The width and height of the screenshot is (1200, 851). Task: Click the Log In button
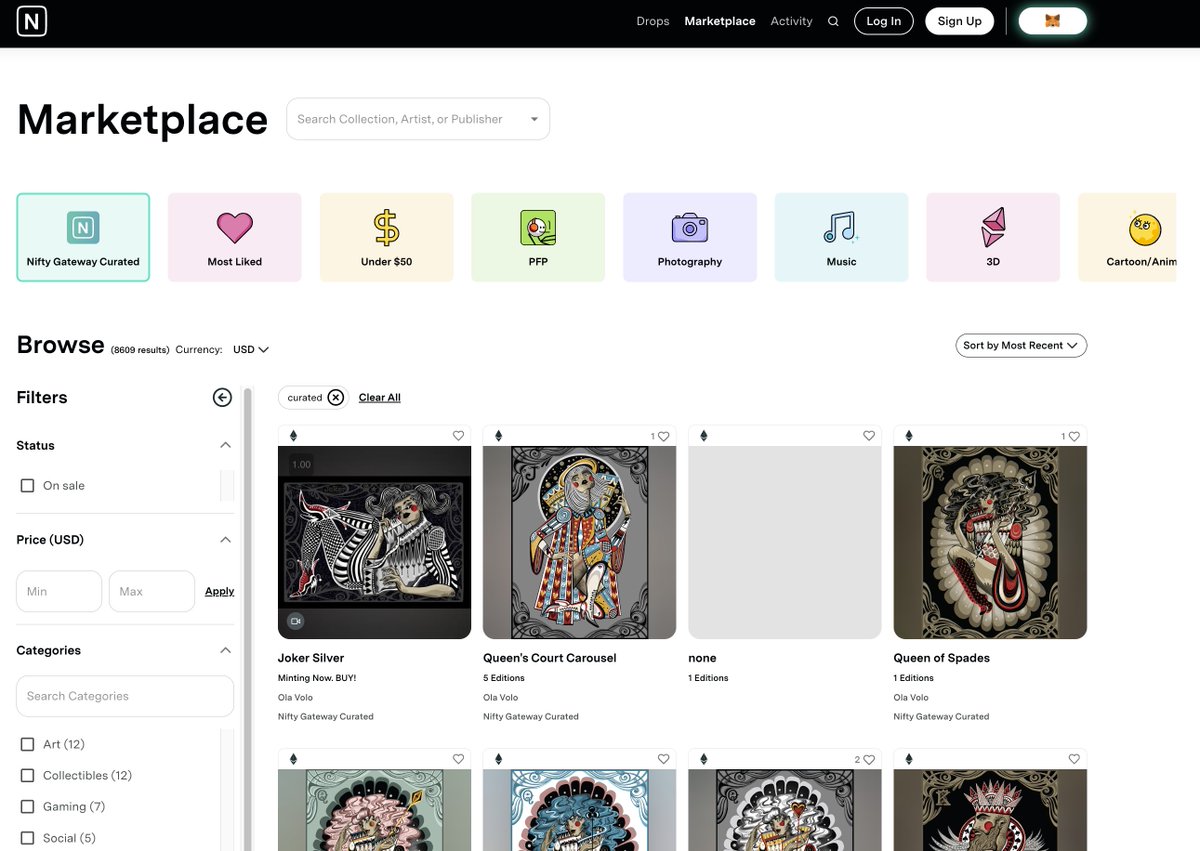(883, 21)
